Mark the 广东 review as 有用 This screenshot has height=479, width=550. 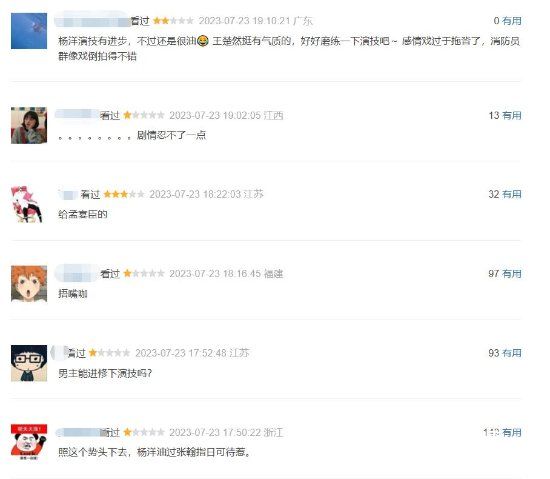click(512, 21)
